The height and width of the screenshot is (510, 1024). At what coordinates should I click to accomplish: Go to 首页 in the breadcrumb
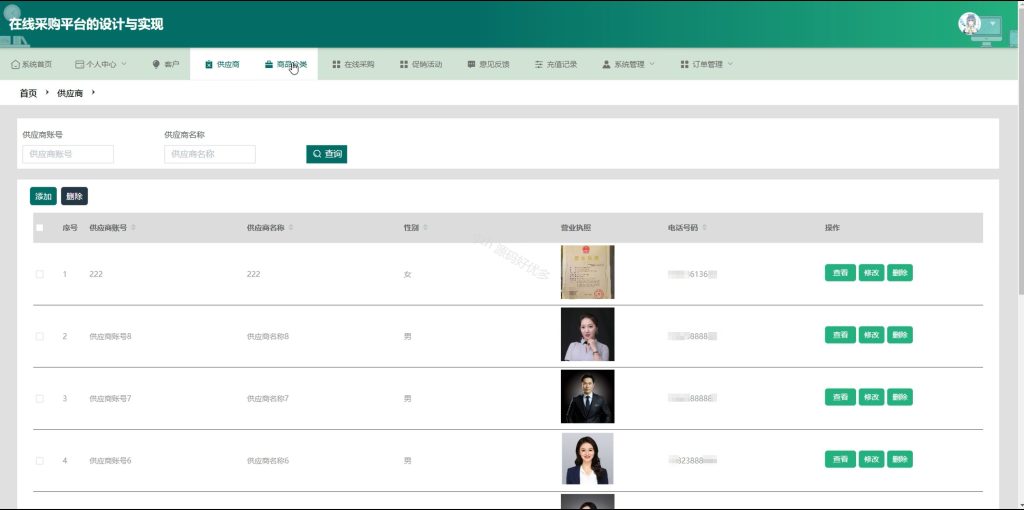tap(28, 93)
